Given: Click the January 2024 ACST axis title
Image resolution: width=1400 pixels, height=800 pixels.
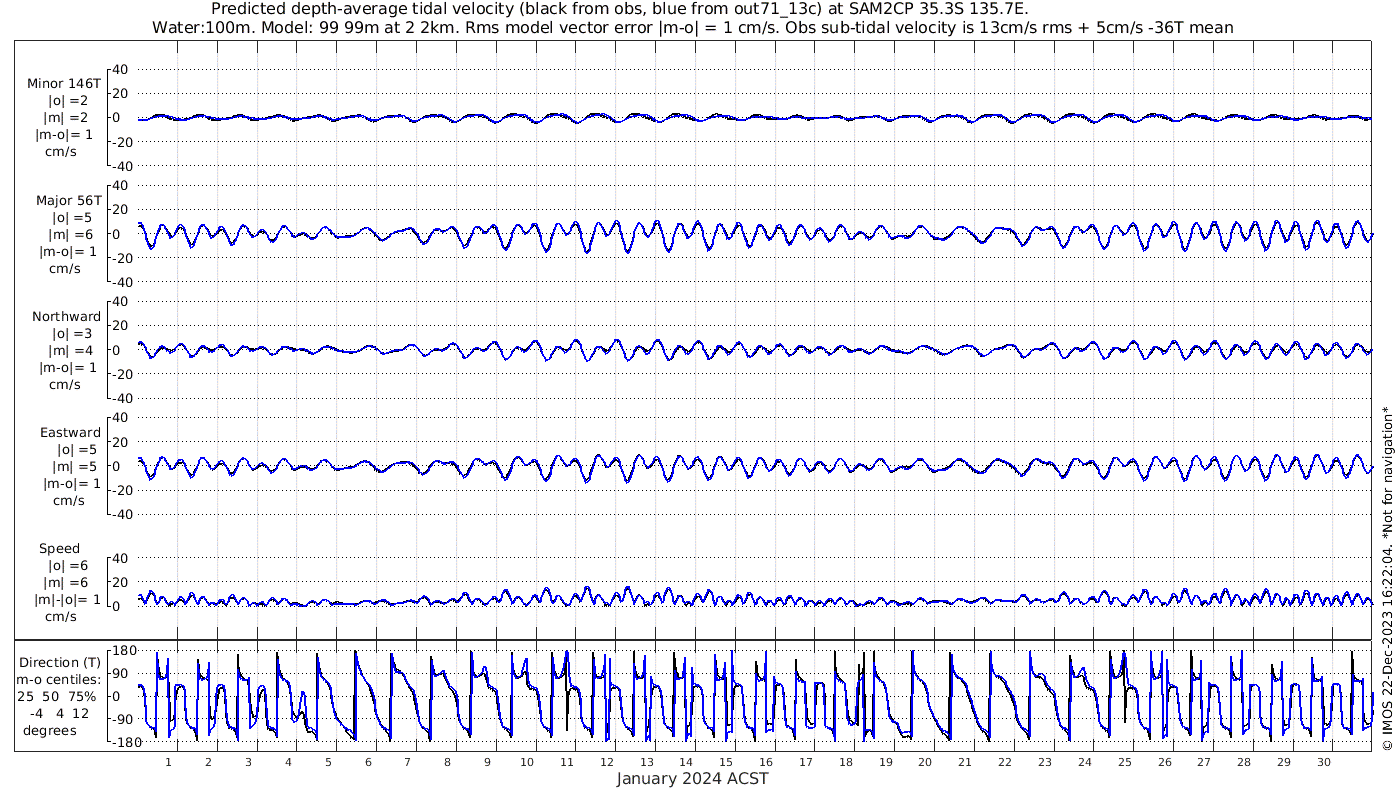Looking at the screenshot, I should [692, 779].
